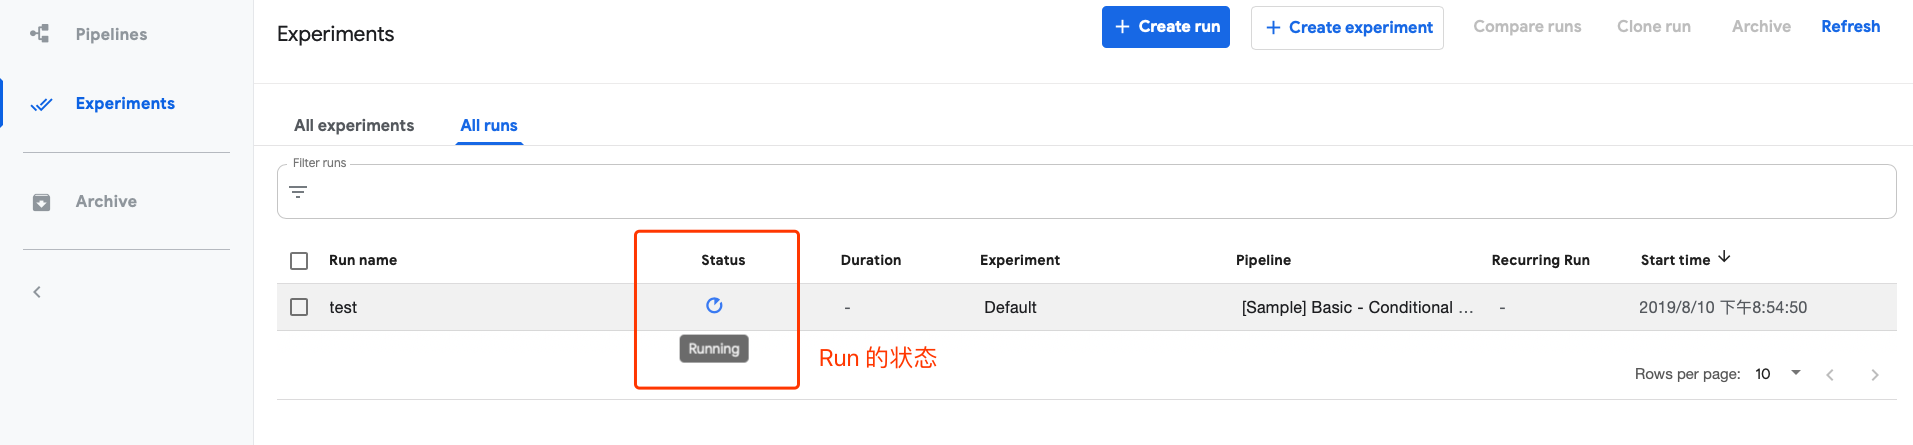Type in the Filter runs field

1090,192
